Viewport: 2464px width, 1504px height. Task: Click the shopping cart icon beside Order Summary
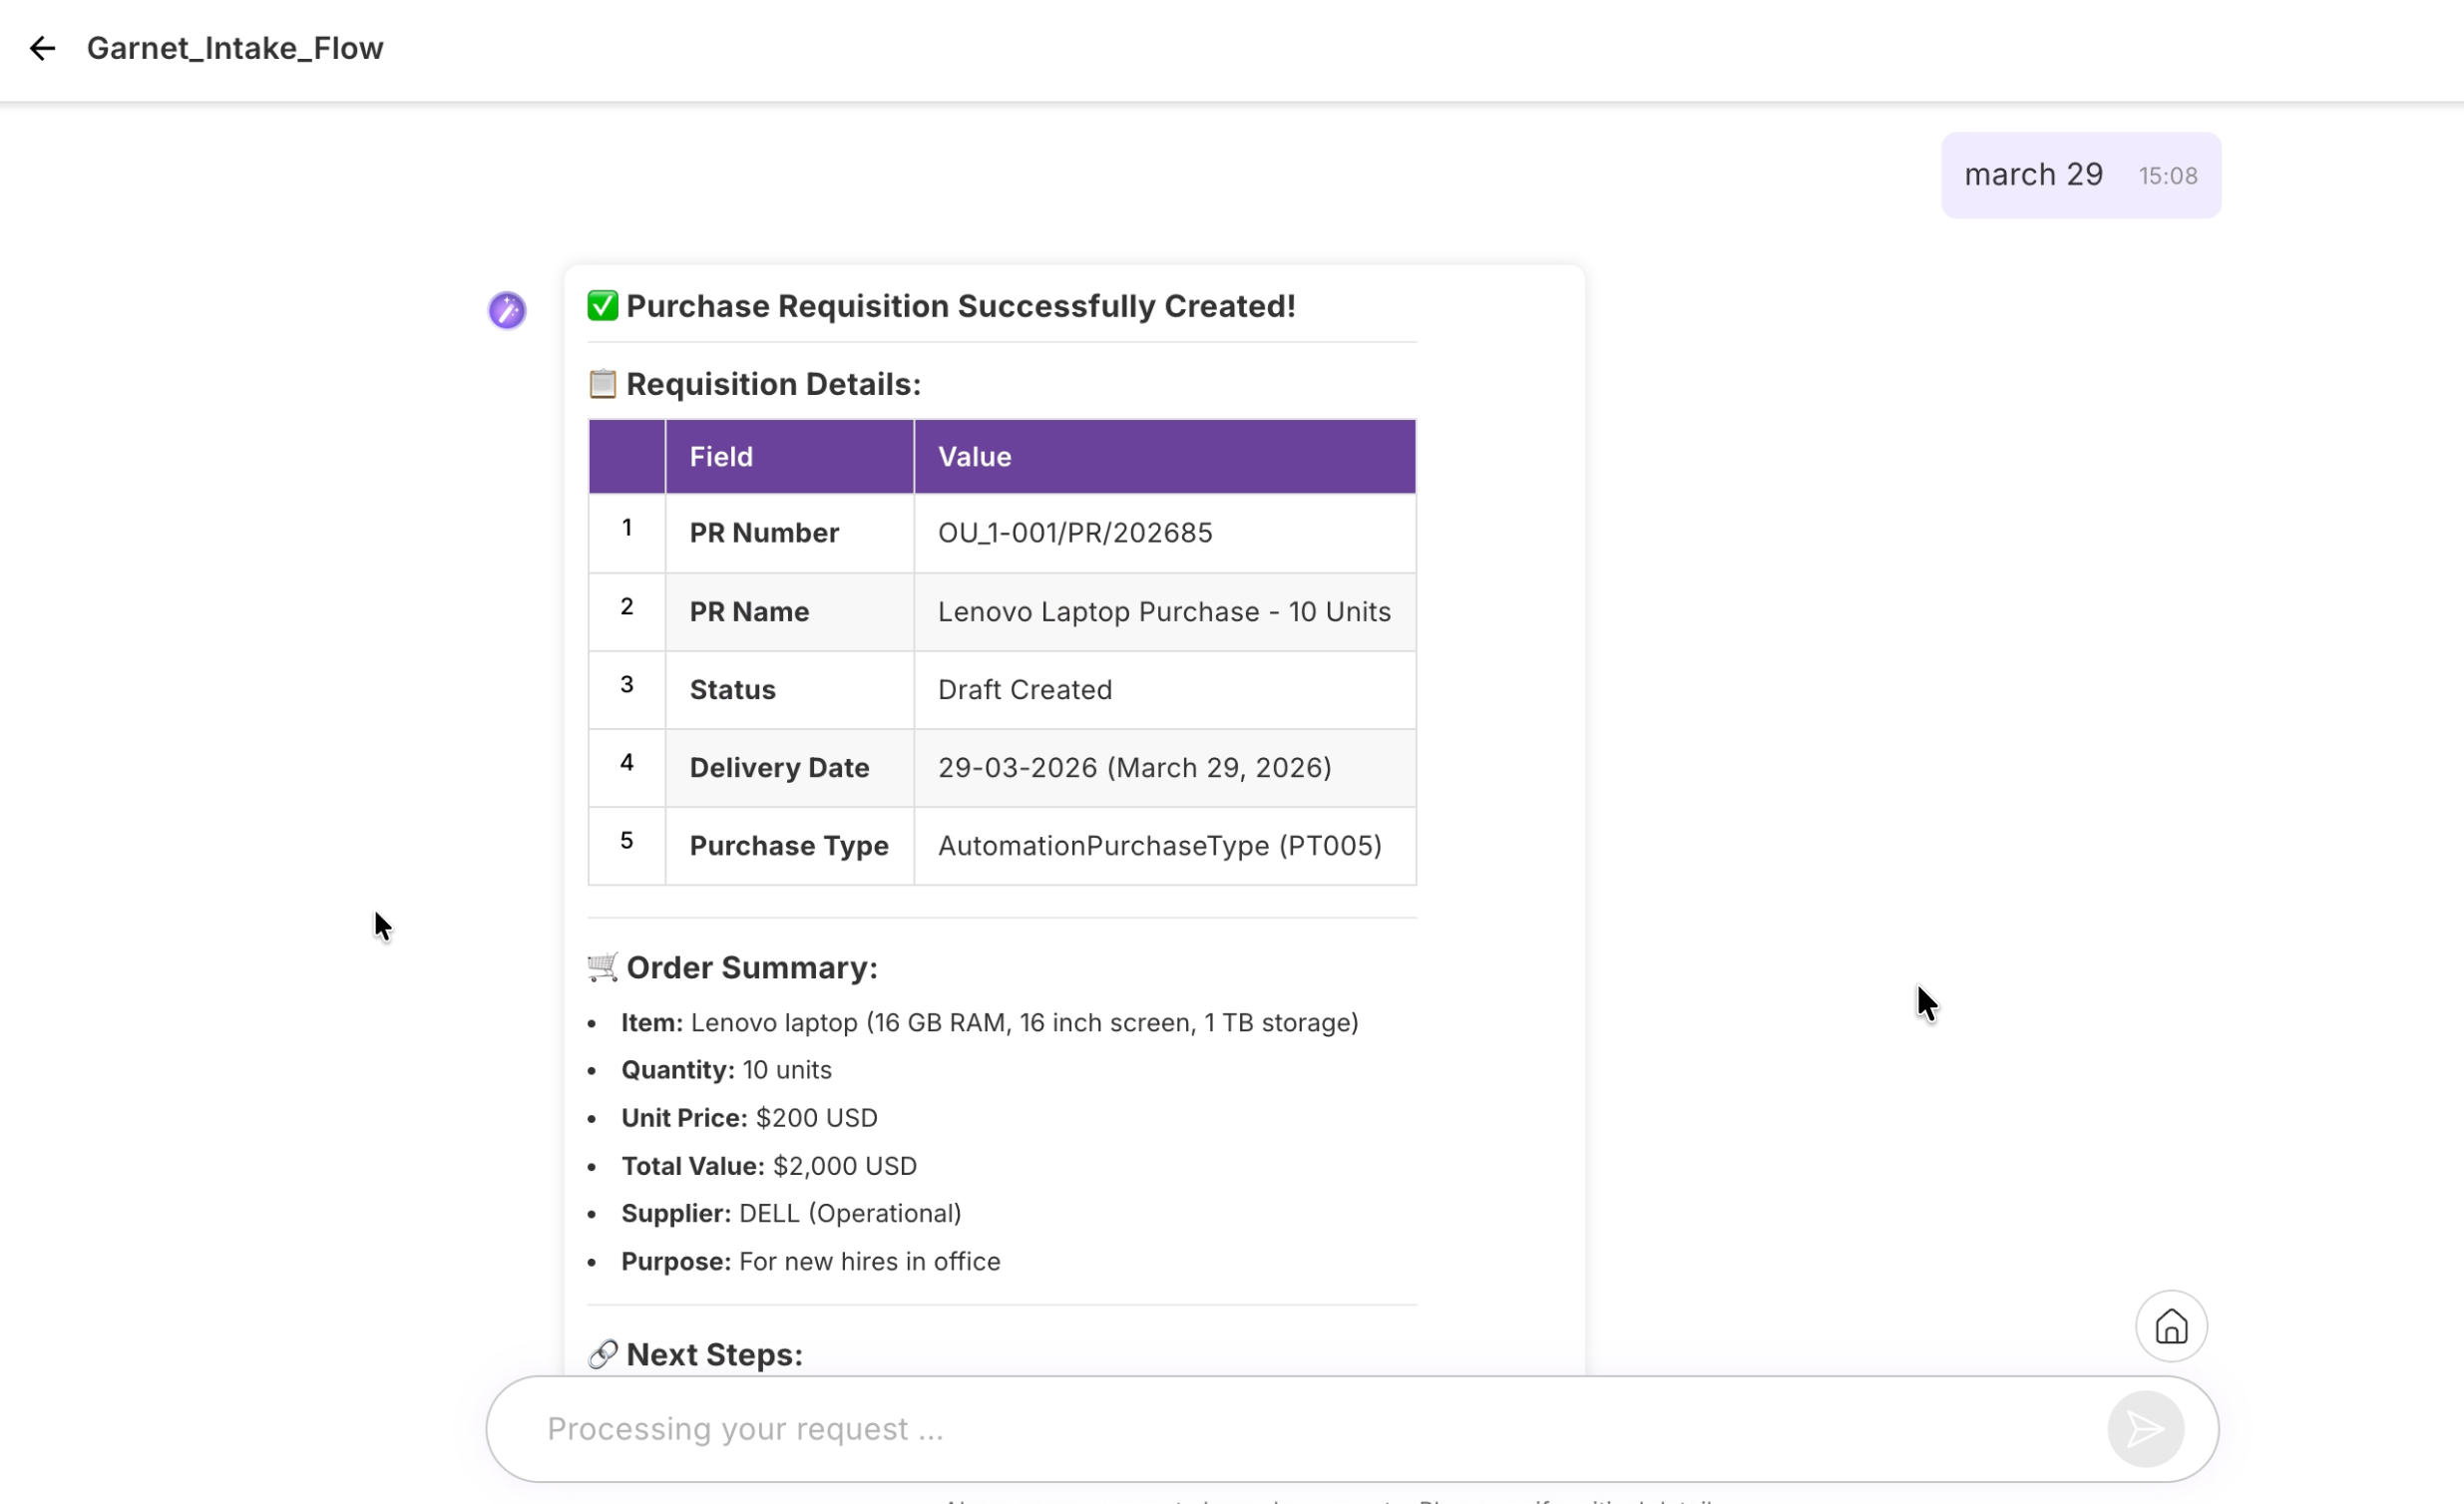tap(602, 967)
